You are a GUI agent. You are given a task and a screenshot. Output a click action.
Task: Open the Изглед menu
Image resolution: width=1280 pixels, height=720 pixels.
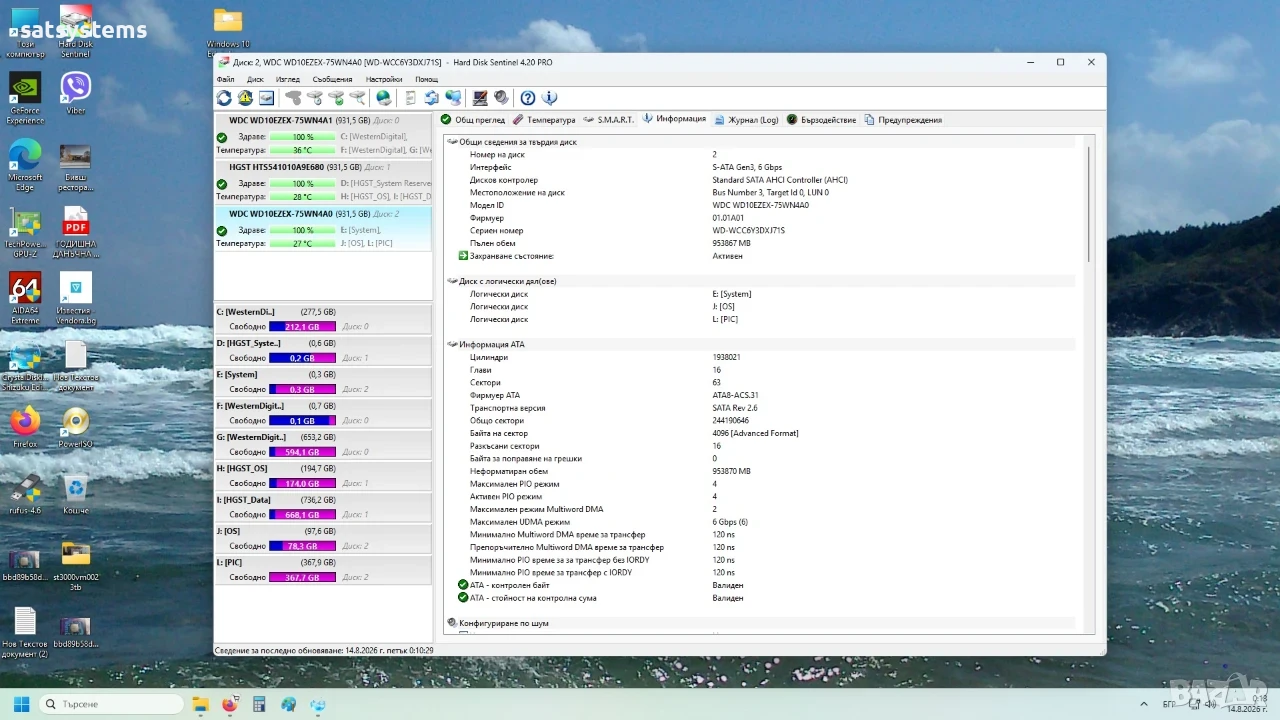coord(288,79)
